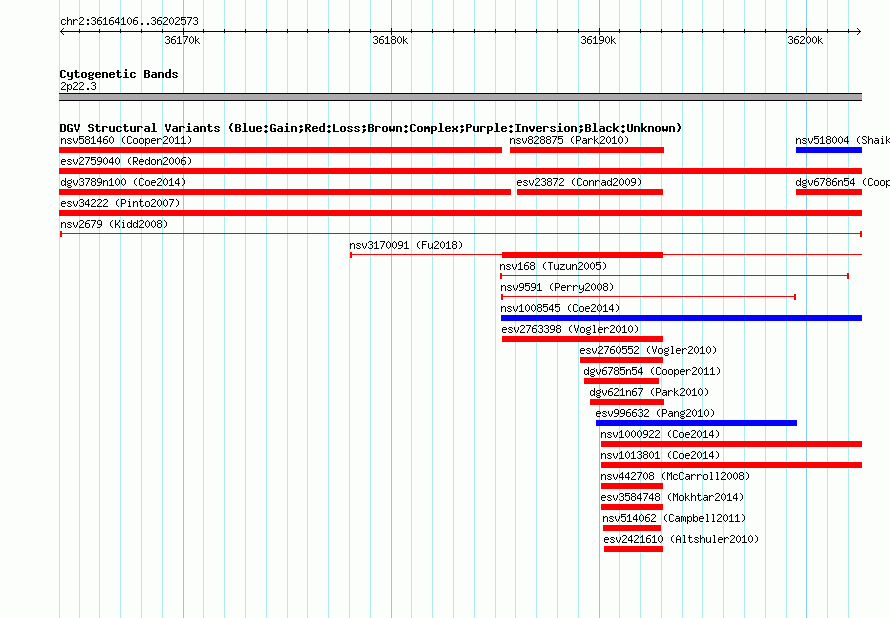The height and width of the screenshot is (618, 890).
Task: Open nsv1013801 (Coe2014) variant
Action: click(x=660, y=455)
